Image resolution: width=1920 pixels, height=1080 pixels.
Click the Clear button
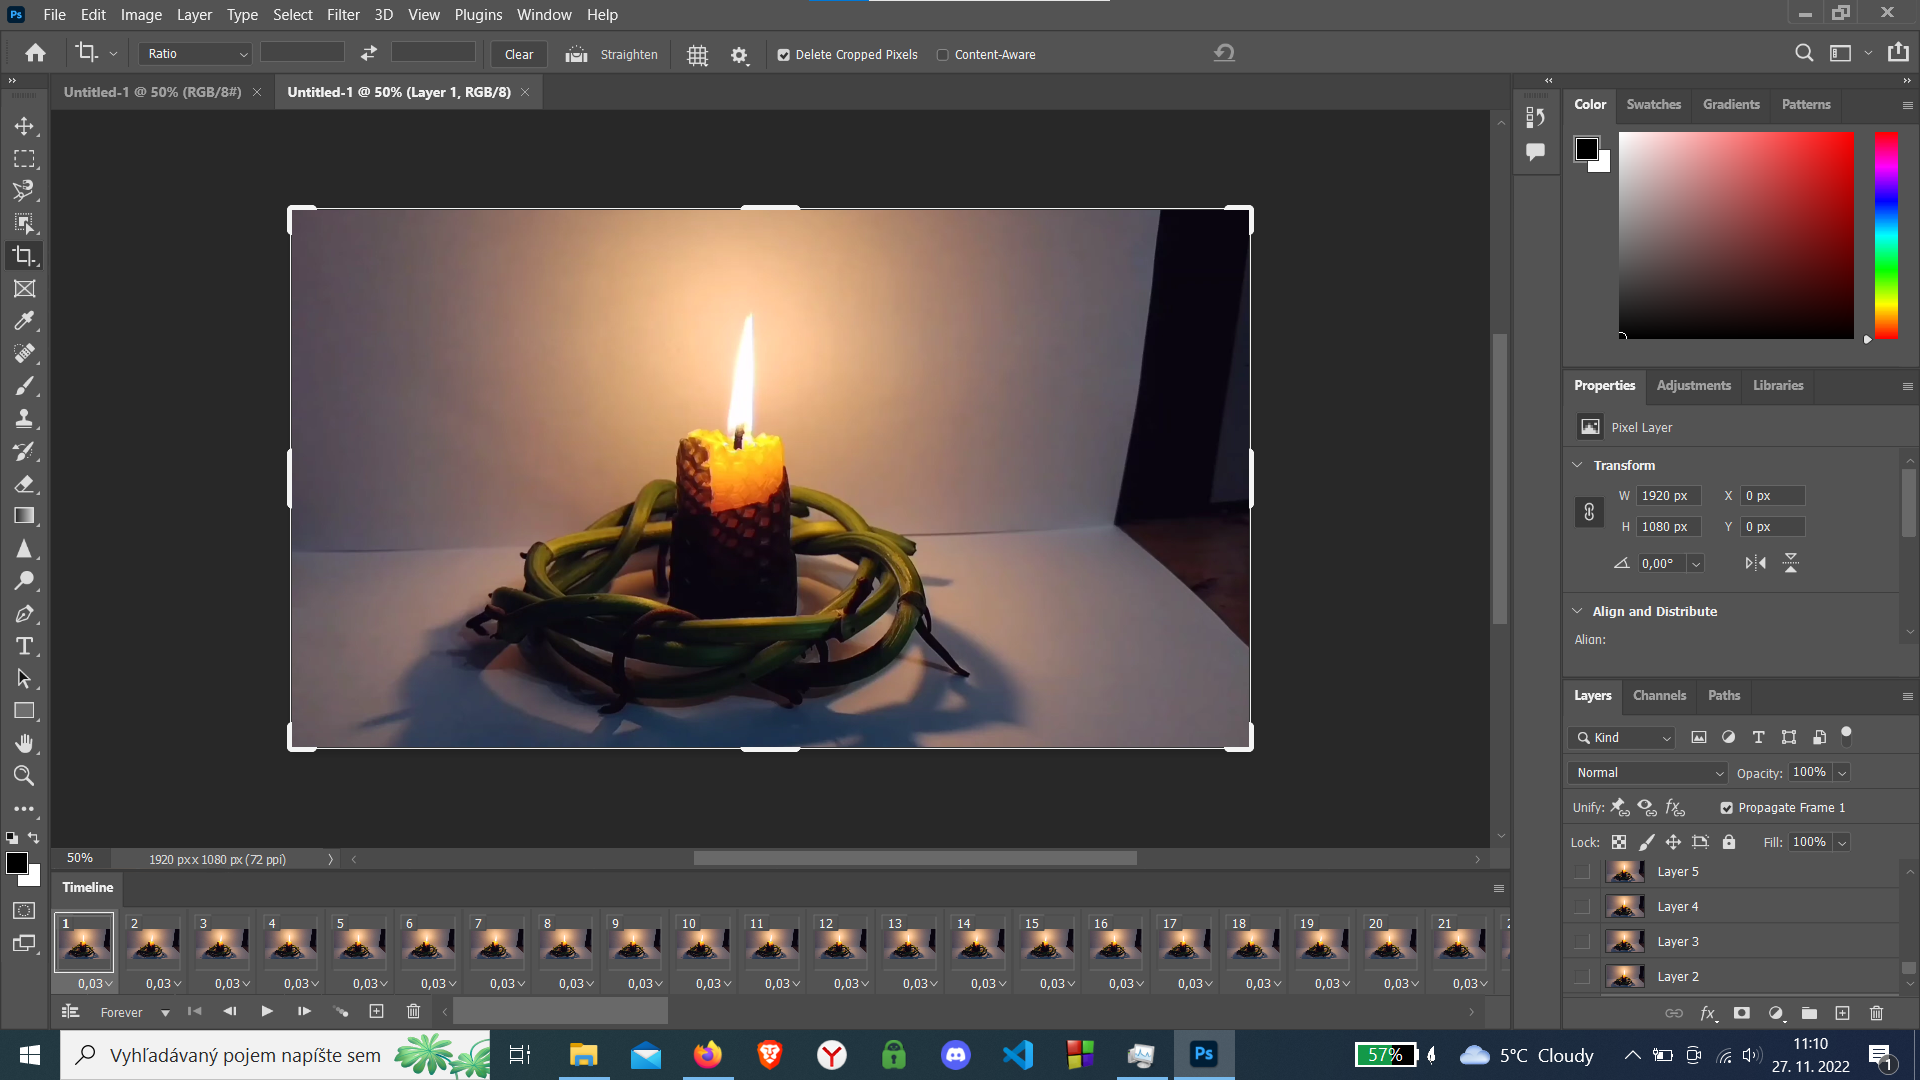(x=519, y=55)
